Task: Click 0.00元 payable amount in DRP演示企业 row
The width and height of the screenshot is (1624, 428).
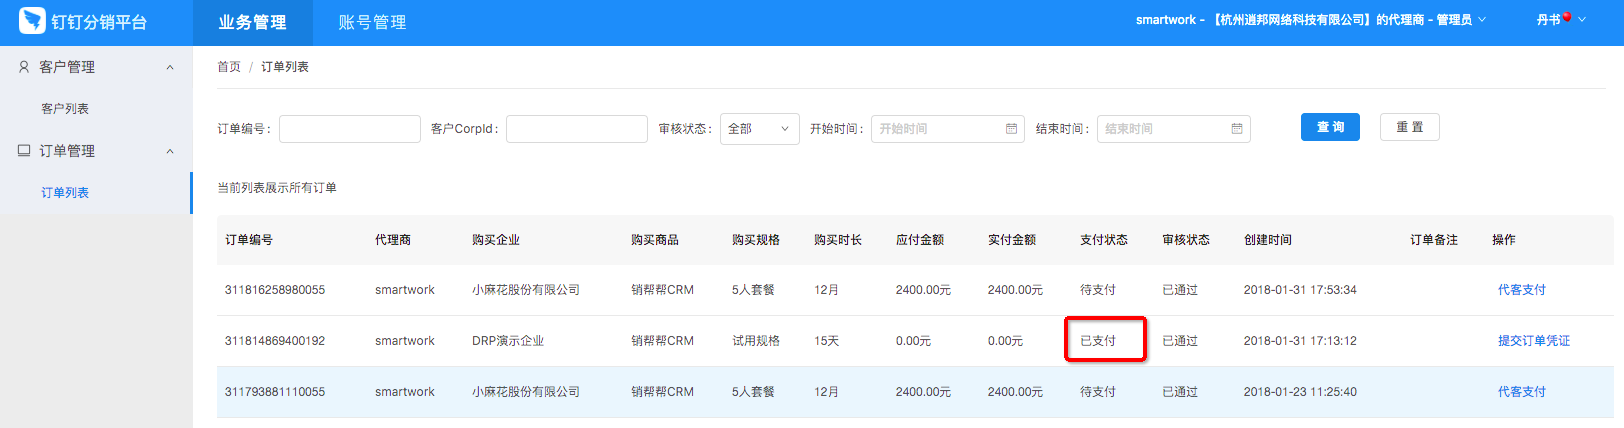Action: click(x=913, y=341)
